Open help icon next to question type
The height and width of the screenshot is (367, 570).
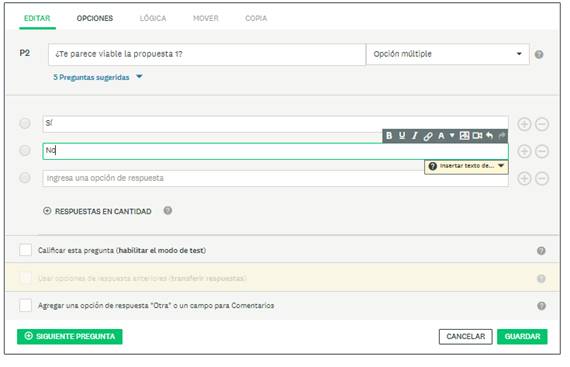(539, 55)
